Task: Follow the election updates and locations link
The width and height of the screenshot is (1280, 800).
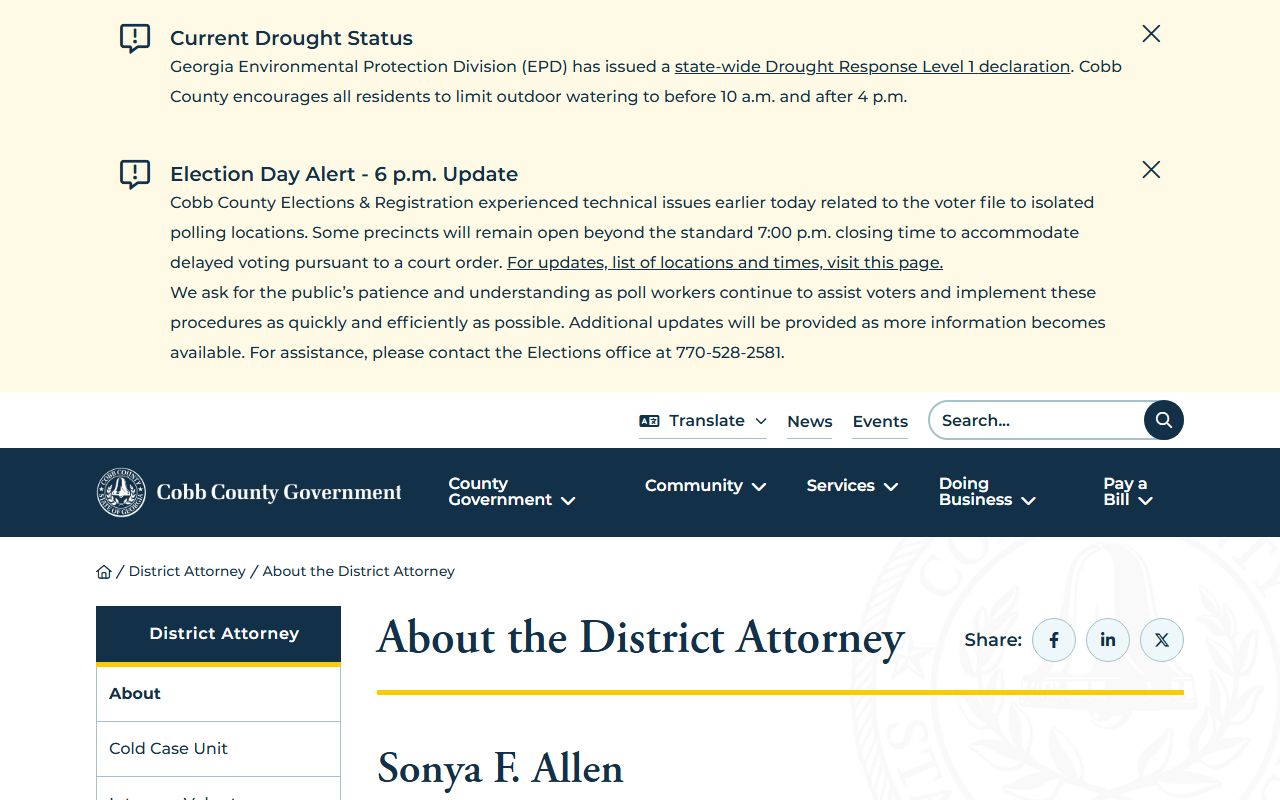Action: (725, 263)
